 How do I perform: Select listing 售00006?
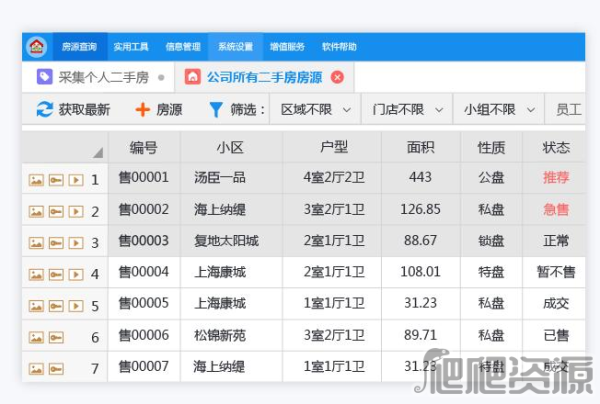click(144, 335)
